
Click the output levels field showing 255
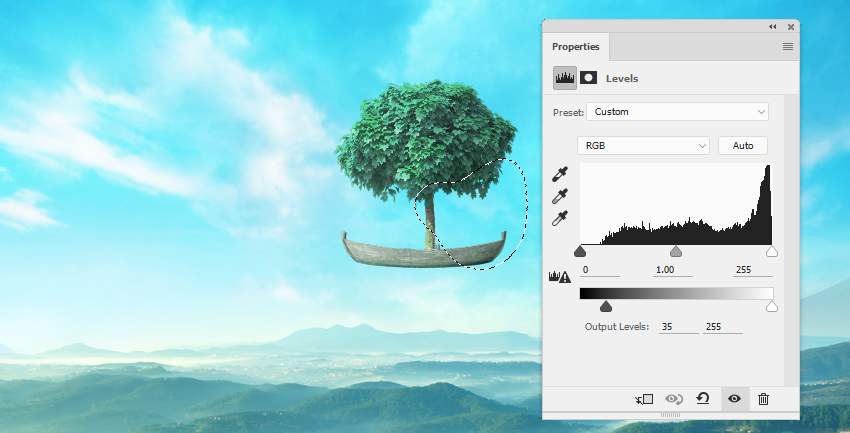click(723, 327)
